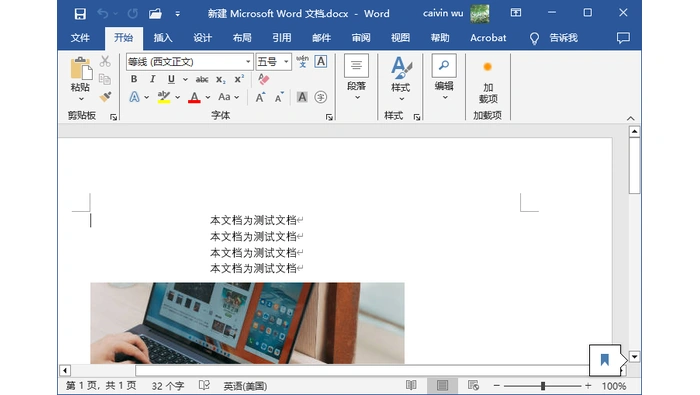The height and width of the screenshot is (395, 700).
Task: Toggle underline formatting
Action: (171, 79)
